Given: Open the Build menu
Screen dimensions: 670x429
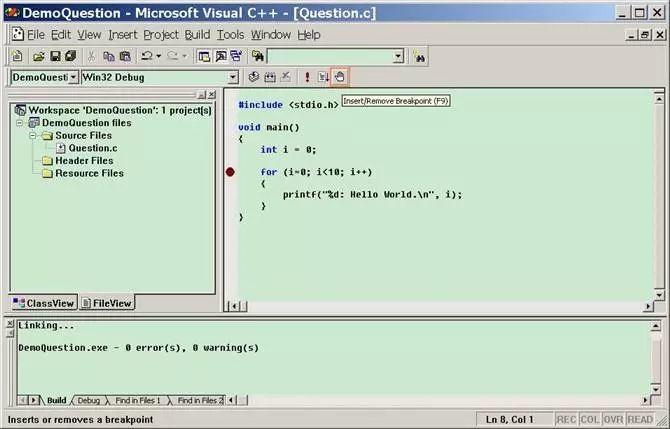Looking at the screenshot, I should click(197, 35).
